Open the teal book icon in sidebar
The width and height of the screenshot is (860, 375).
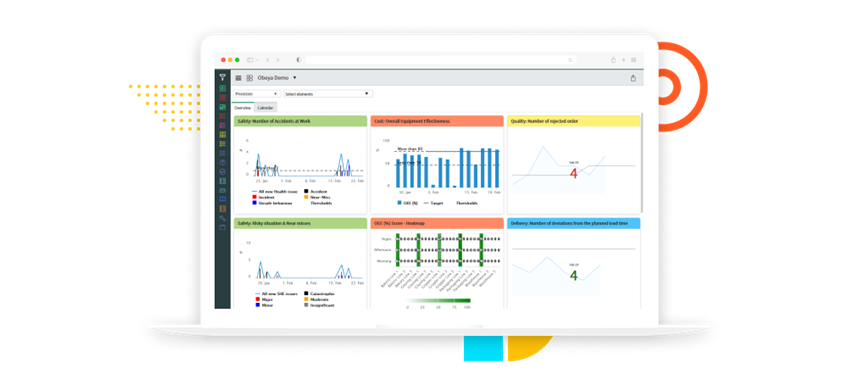(x=223, y=181)
